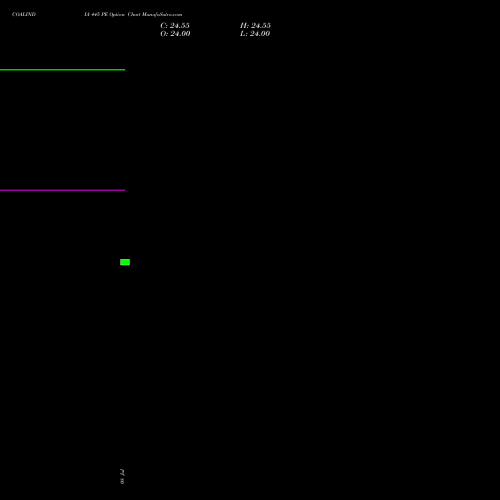The width and height of the screenshot is (500, 500).
Task: Click the green candlestick bar
Action: click(125, 262)
